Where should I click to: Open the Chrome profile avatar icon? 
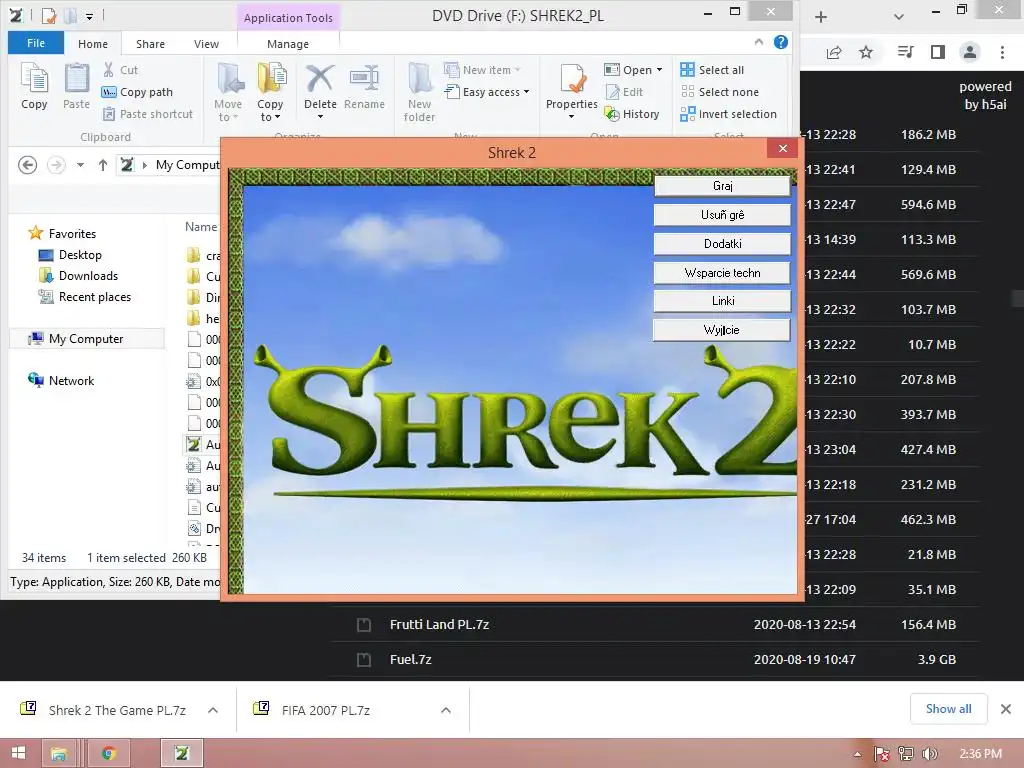tap(970, 52)
